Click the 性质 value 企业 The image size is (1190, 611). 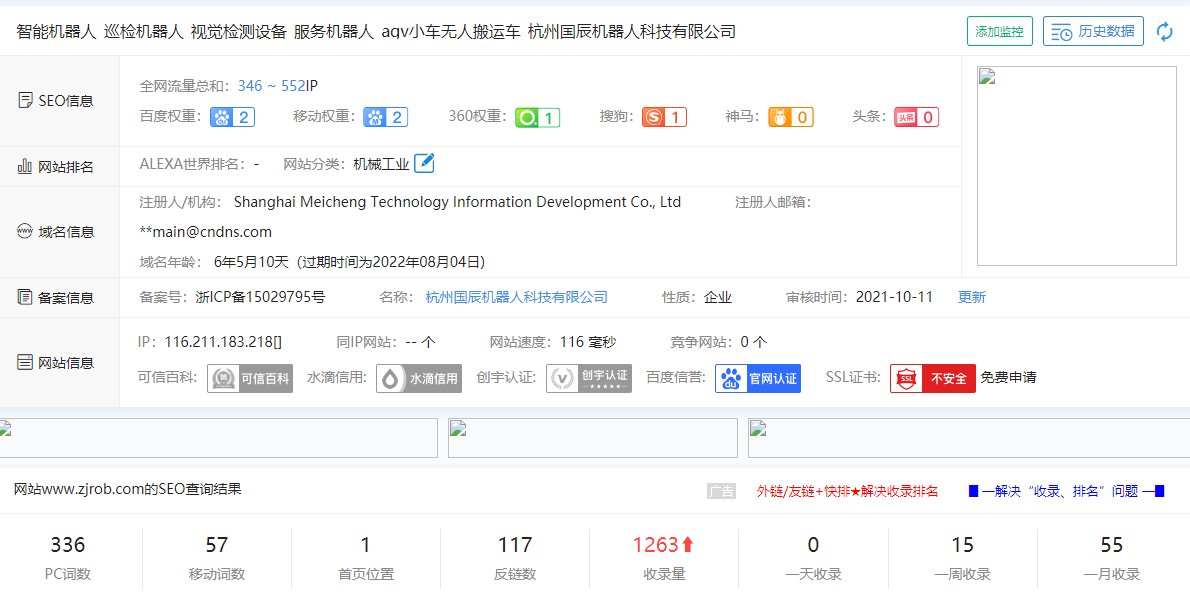[x=718, y=297]
